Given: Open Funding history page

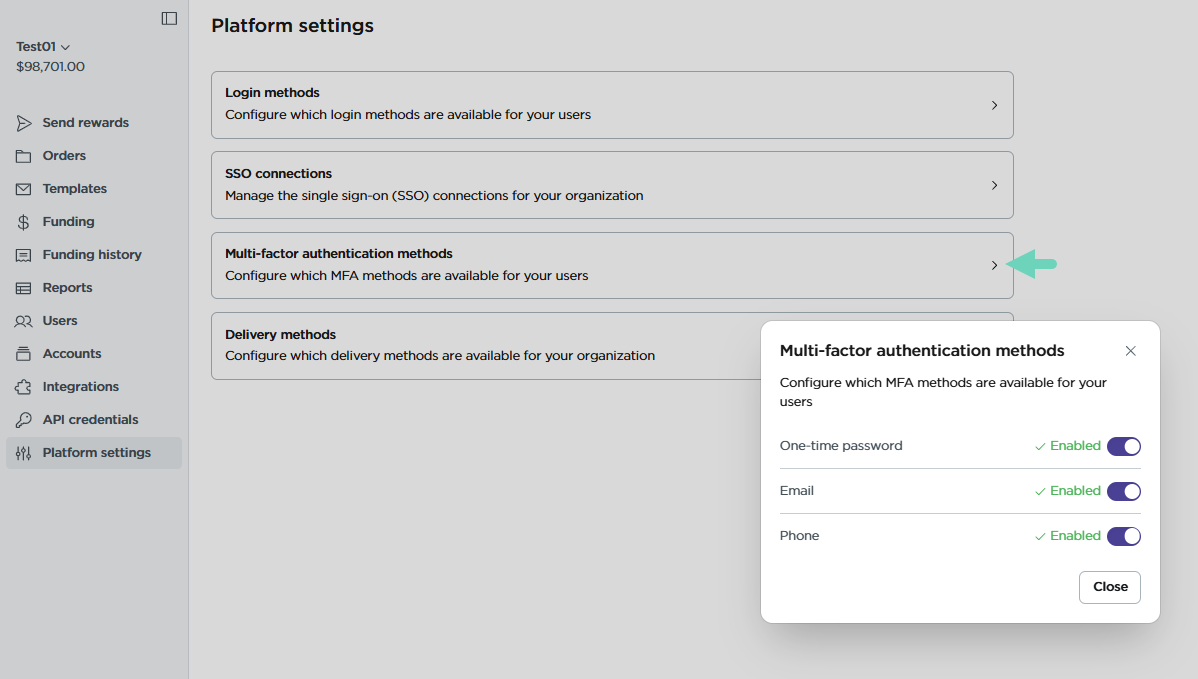Looking at the screenshot, I should pyautogui.click(x=94, y=255).
